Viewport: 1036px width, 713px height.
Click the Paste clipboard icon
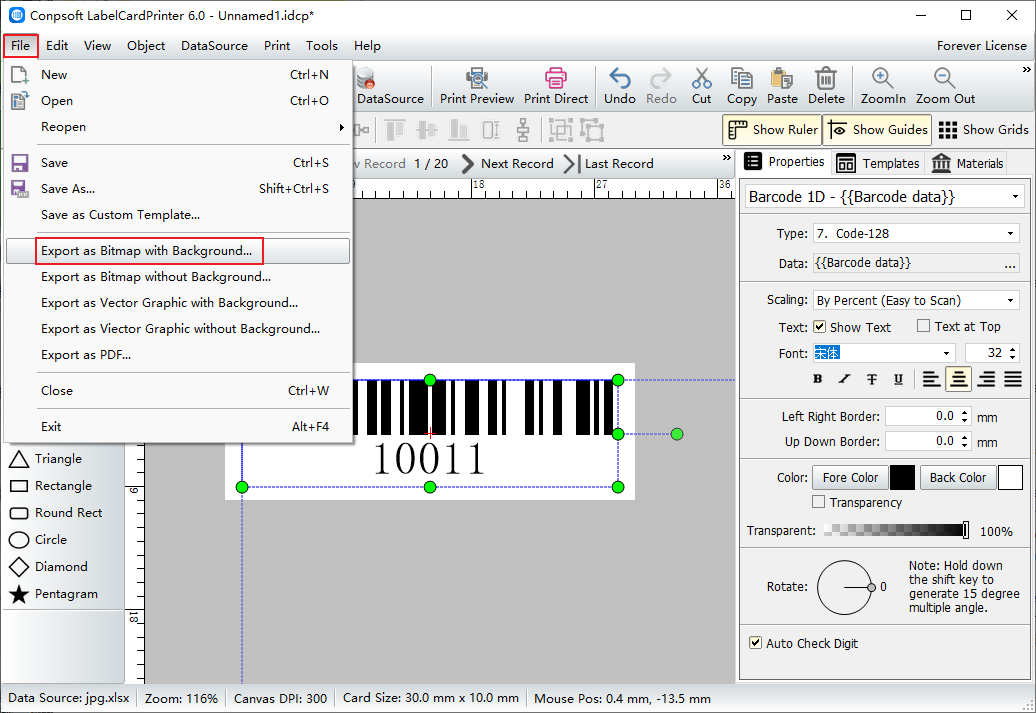coord(782,79)
